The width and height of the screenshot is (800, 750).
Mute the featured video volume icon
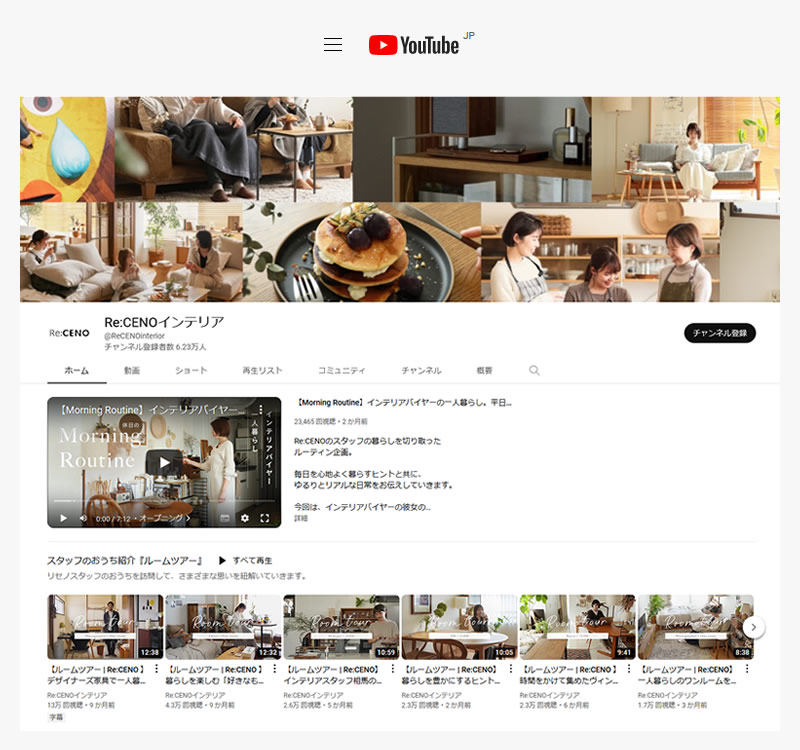(x=83, y=518)
